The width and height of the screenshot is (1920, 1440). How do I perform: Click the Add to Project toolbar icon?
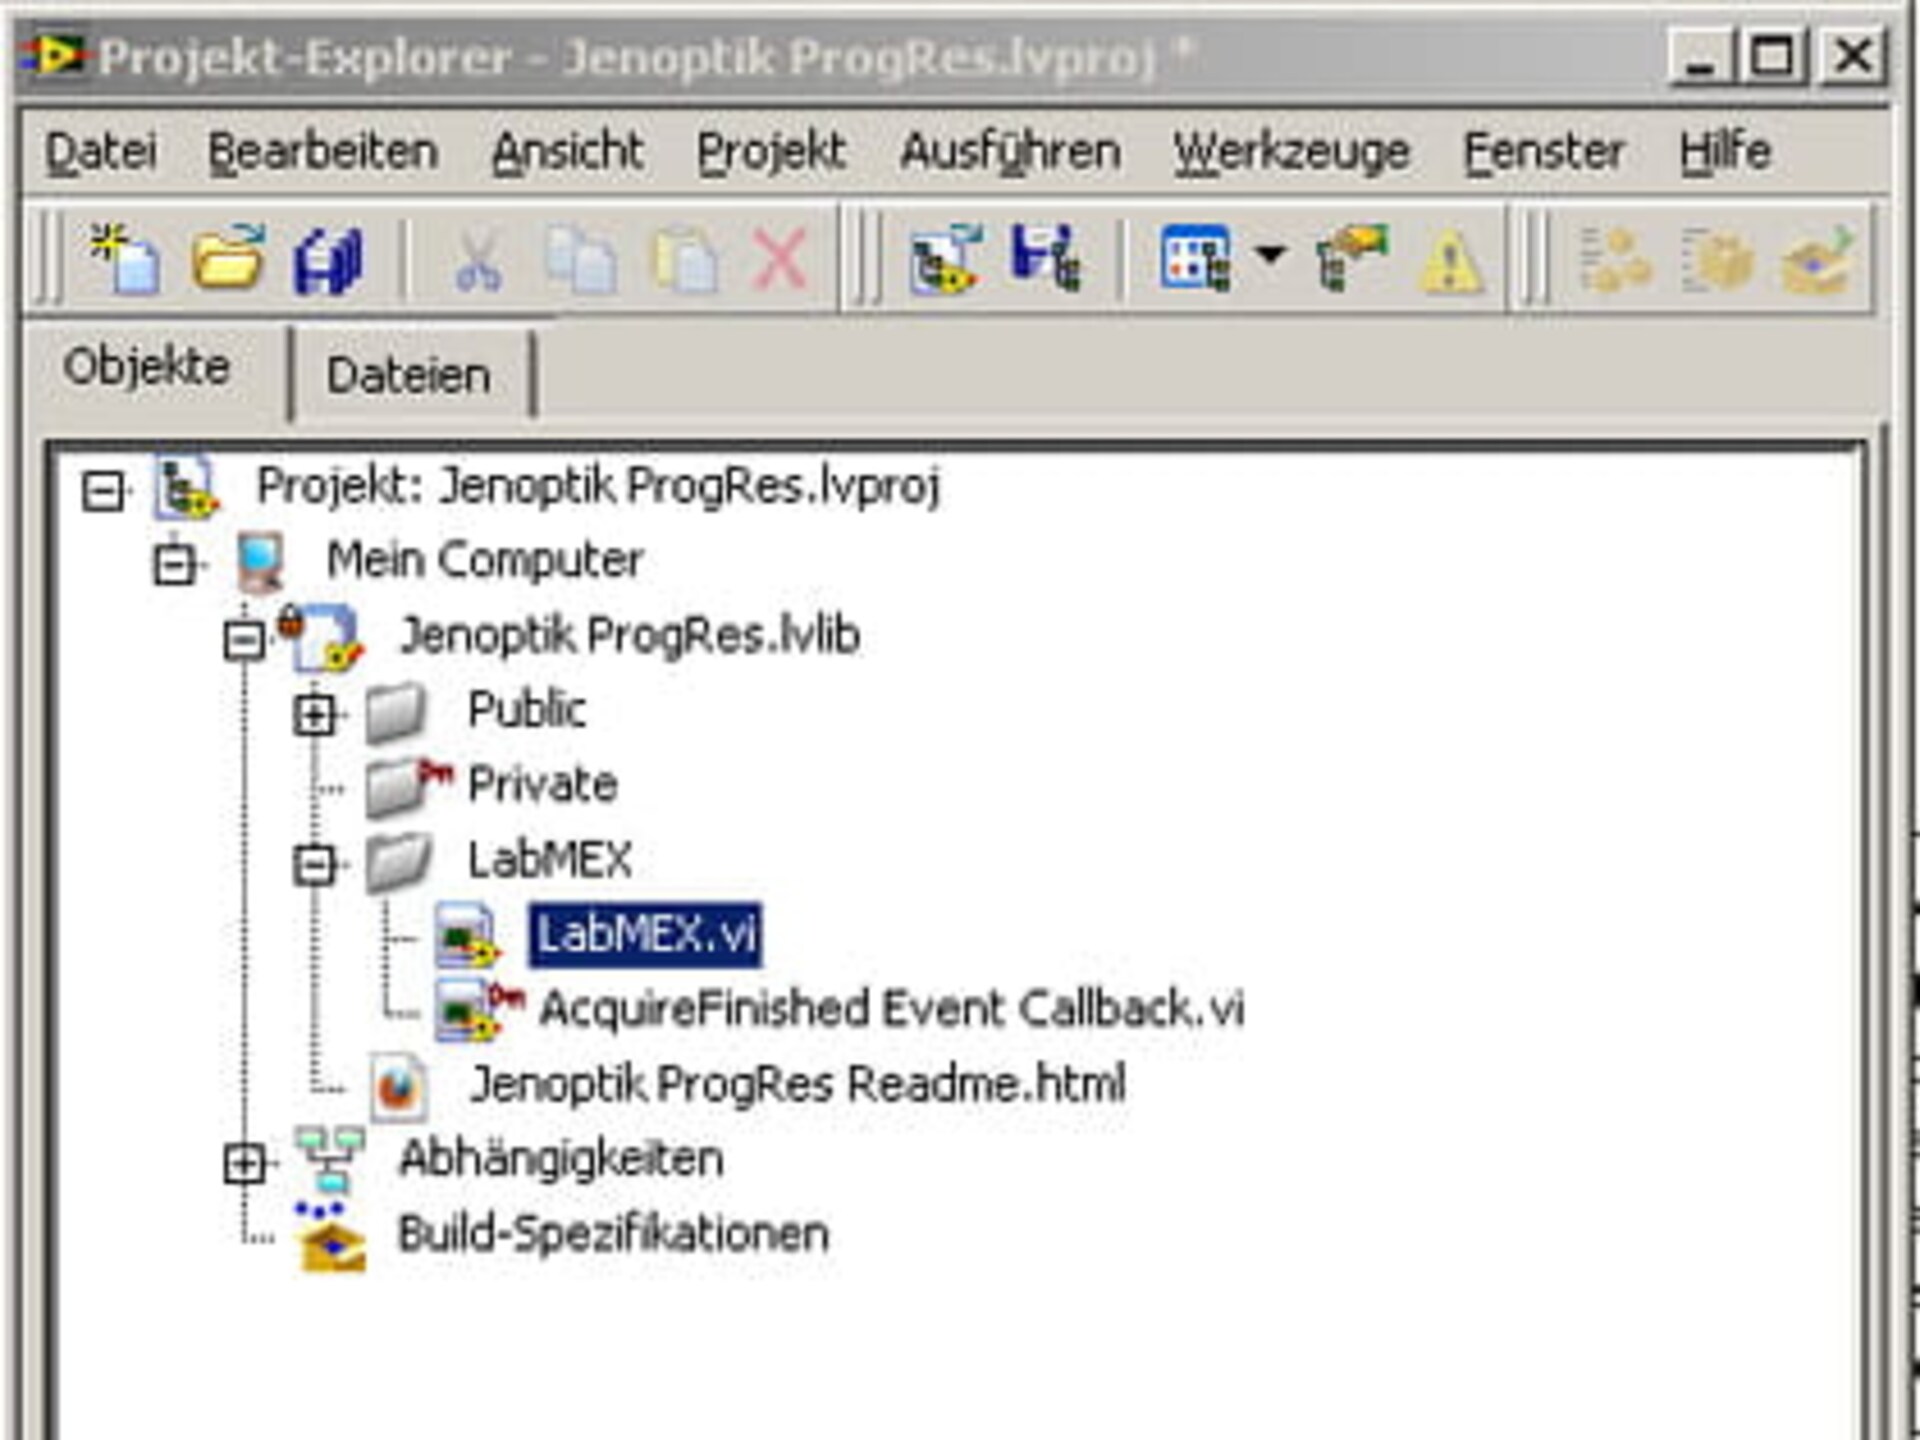click(945, 260)
